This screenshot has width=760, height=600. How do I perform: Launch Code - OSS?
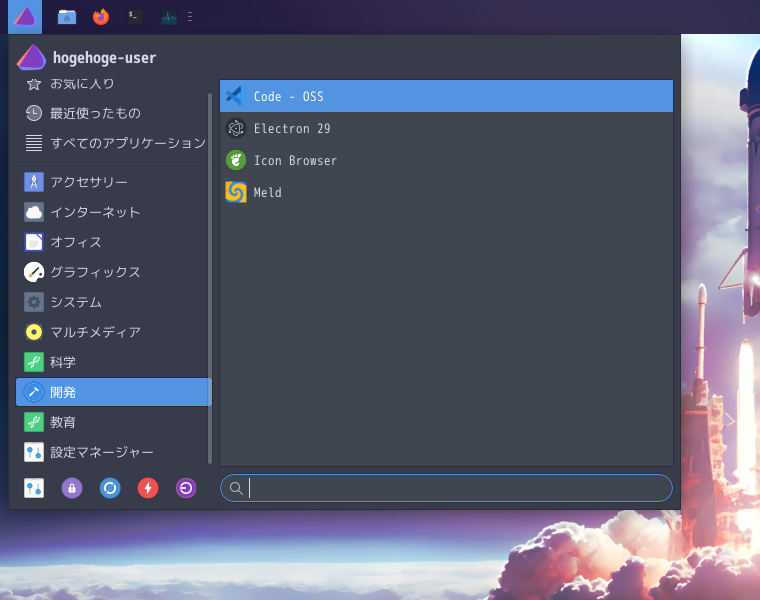446,96
